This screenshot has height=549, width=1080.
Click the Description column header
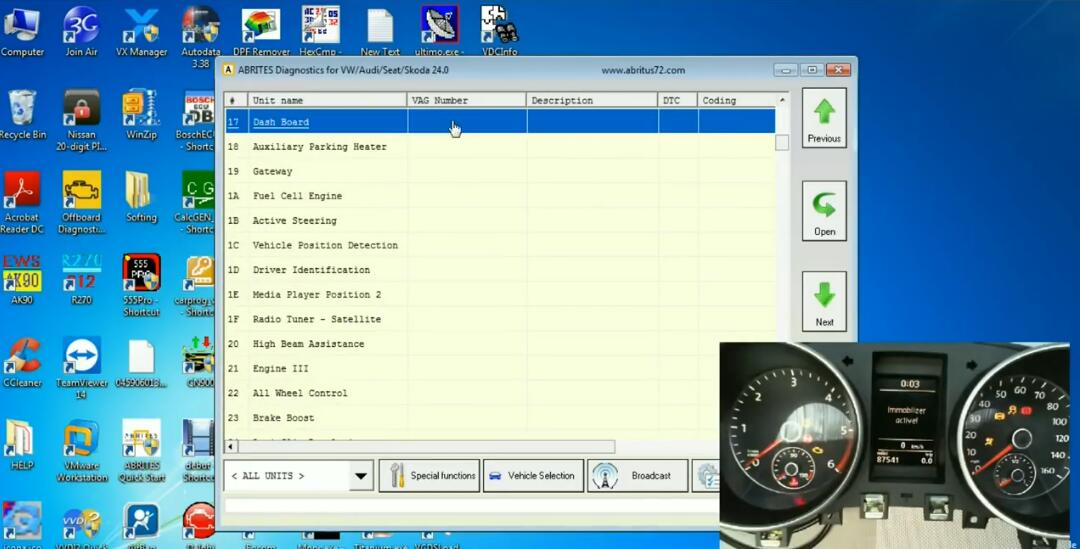pyautogui.click(x=592, y=101)
